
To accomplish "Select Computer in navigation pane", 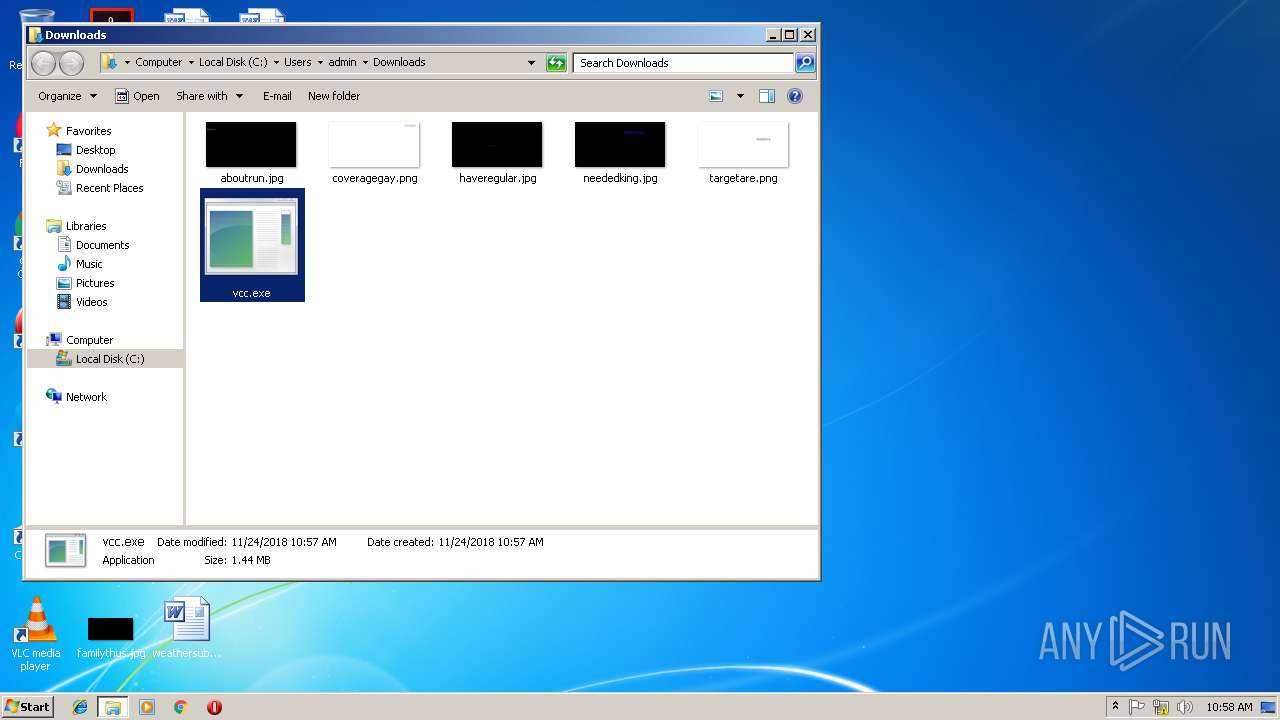I will click(89, 340).
